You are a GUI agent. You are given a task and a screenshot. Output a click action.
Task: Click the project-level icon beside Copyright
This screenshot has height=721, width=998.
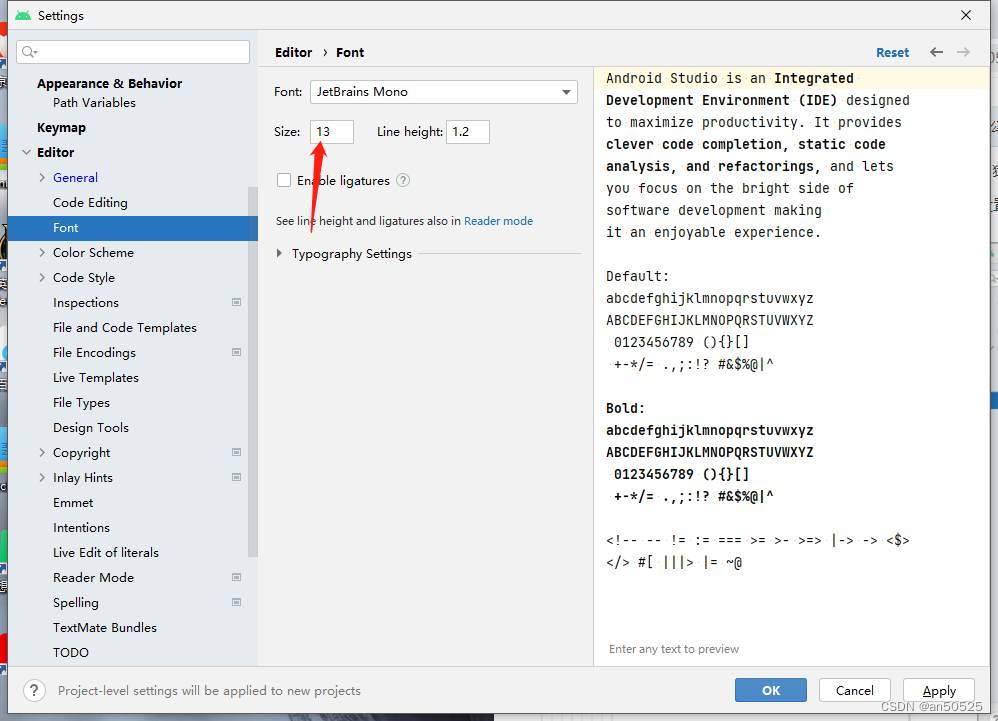237,452
